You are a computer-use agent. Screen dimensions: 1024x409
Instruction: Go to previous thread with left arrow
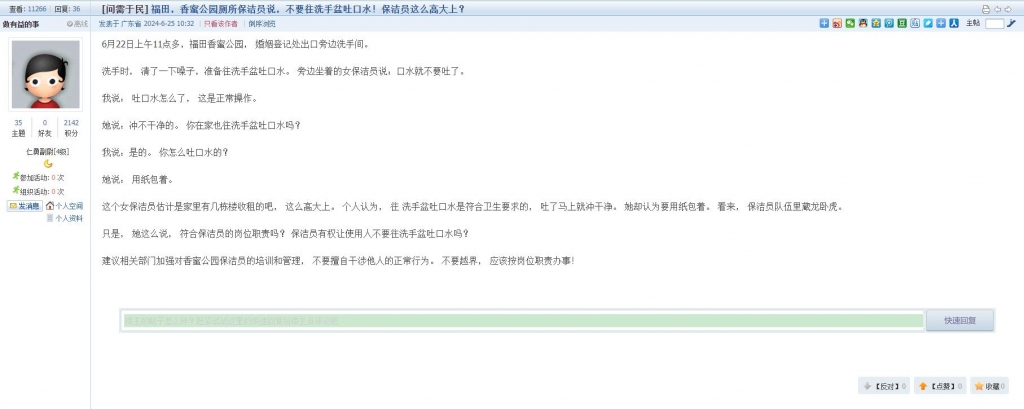(x=997, y=9)
